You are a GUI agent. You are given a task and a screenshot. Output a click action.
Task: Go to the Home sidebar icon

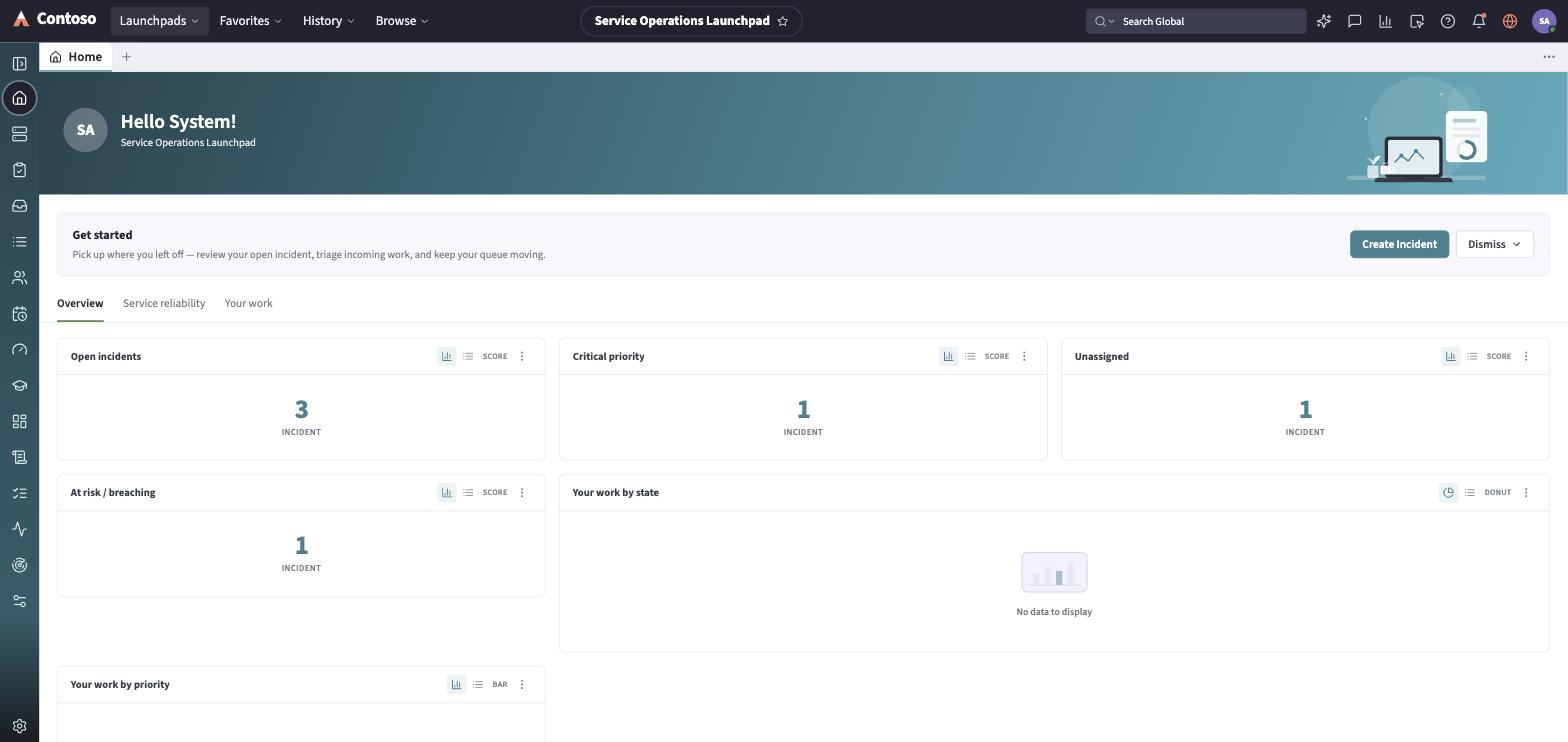[19, 98]
